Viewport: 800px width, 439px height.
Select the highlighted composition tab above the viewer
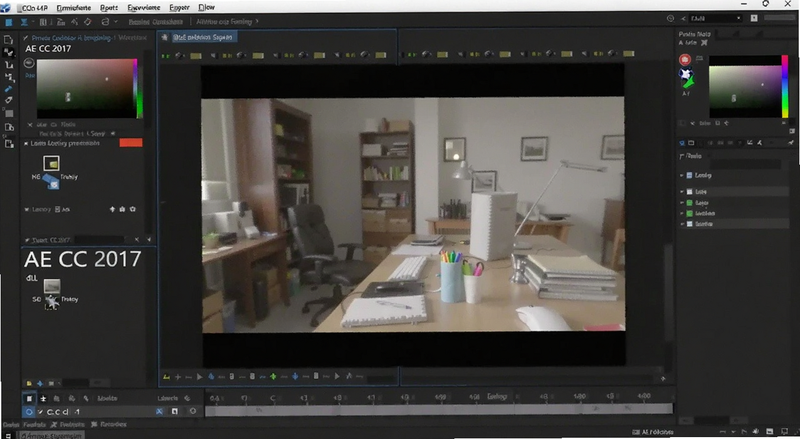[x=204, y=37]
